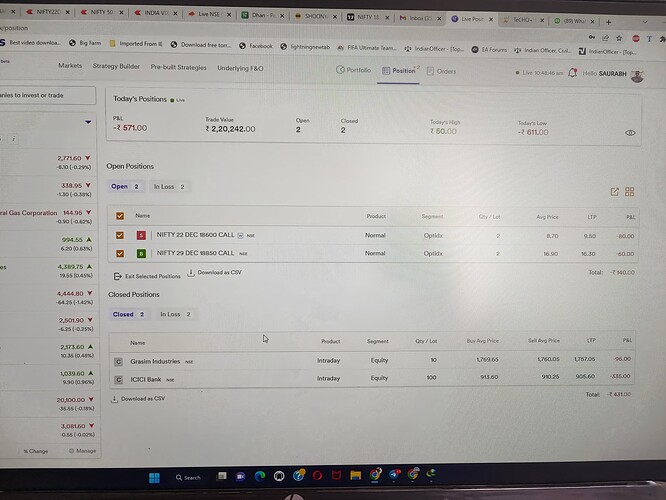Switch to the INDIA VIX browser tab

(x=156, y=13)
